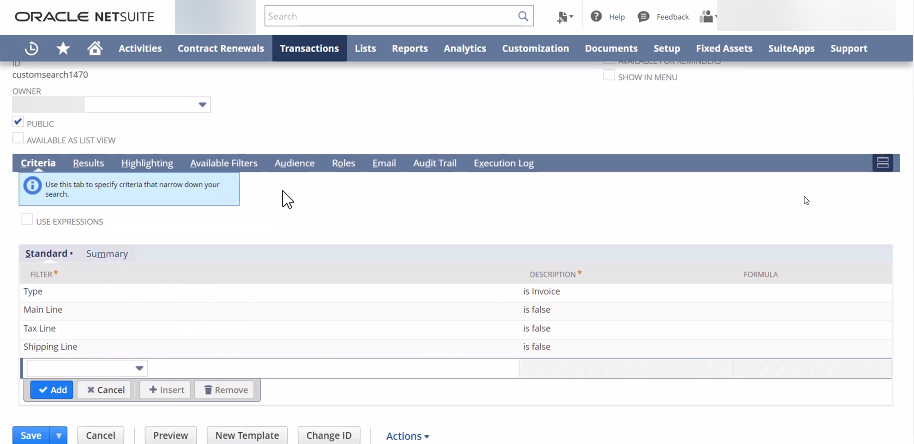914x444 pixels.
Task: Click the New Template button
Action: point(247,436)
